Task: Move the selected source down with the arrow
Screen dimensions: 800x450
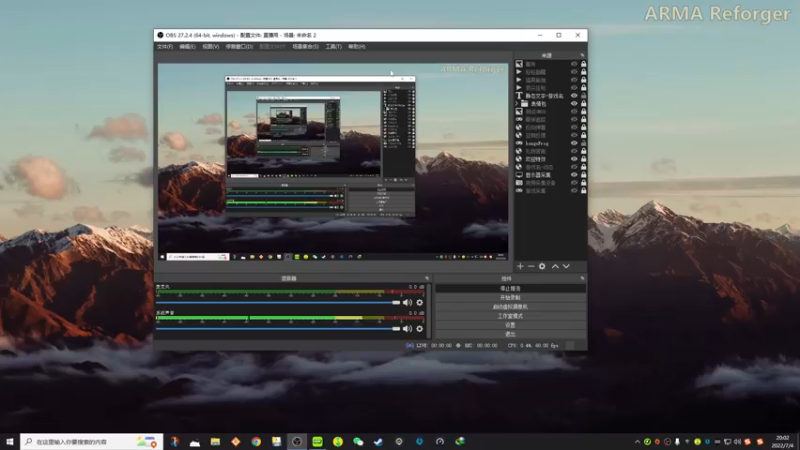Action: click(x=566, y=266)
